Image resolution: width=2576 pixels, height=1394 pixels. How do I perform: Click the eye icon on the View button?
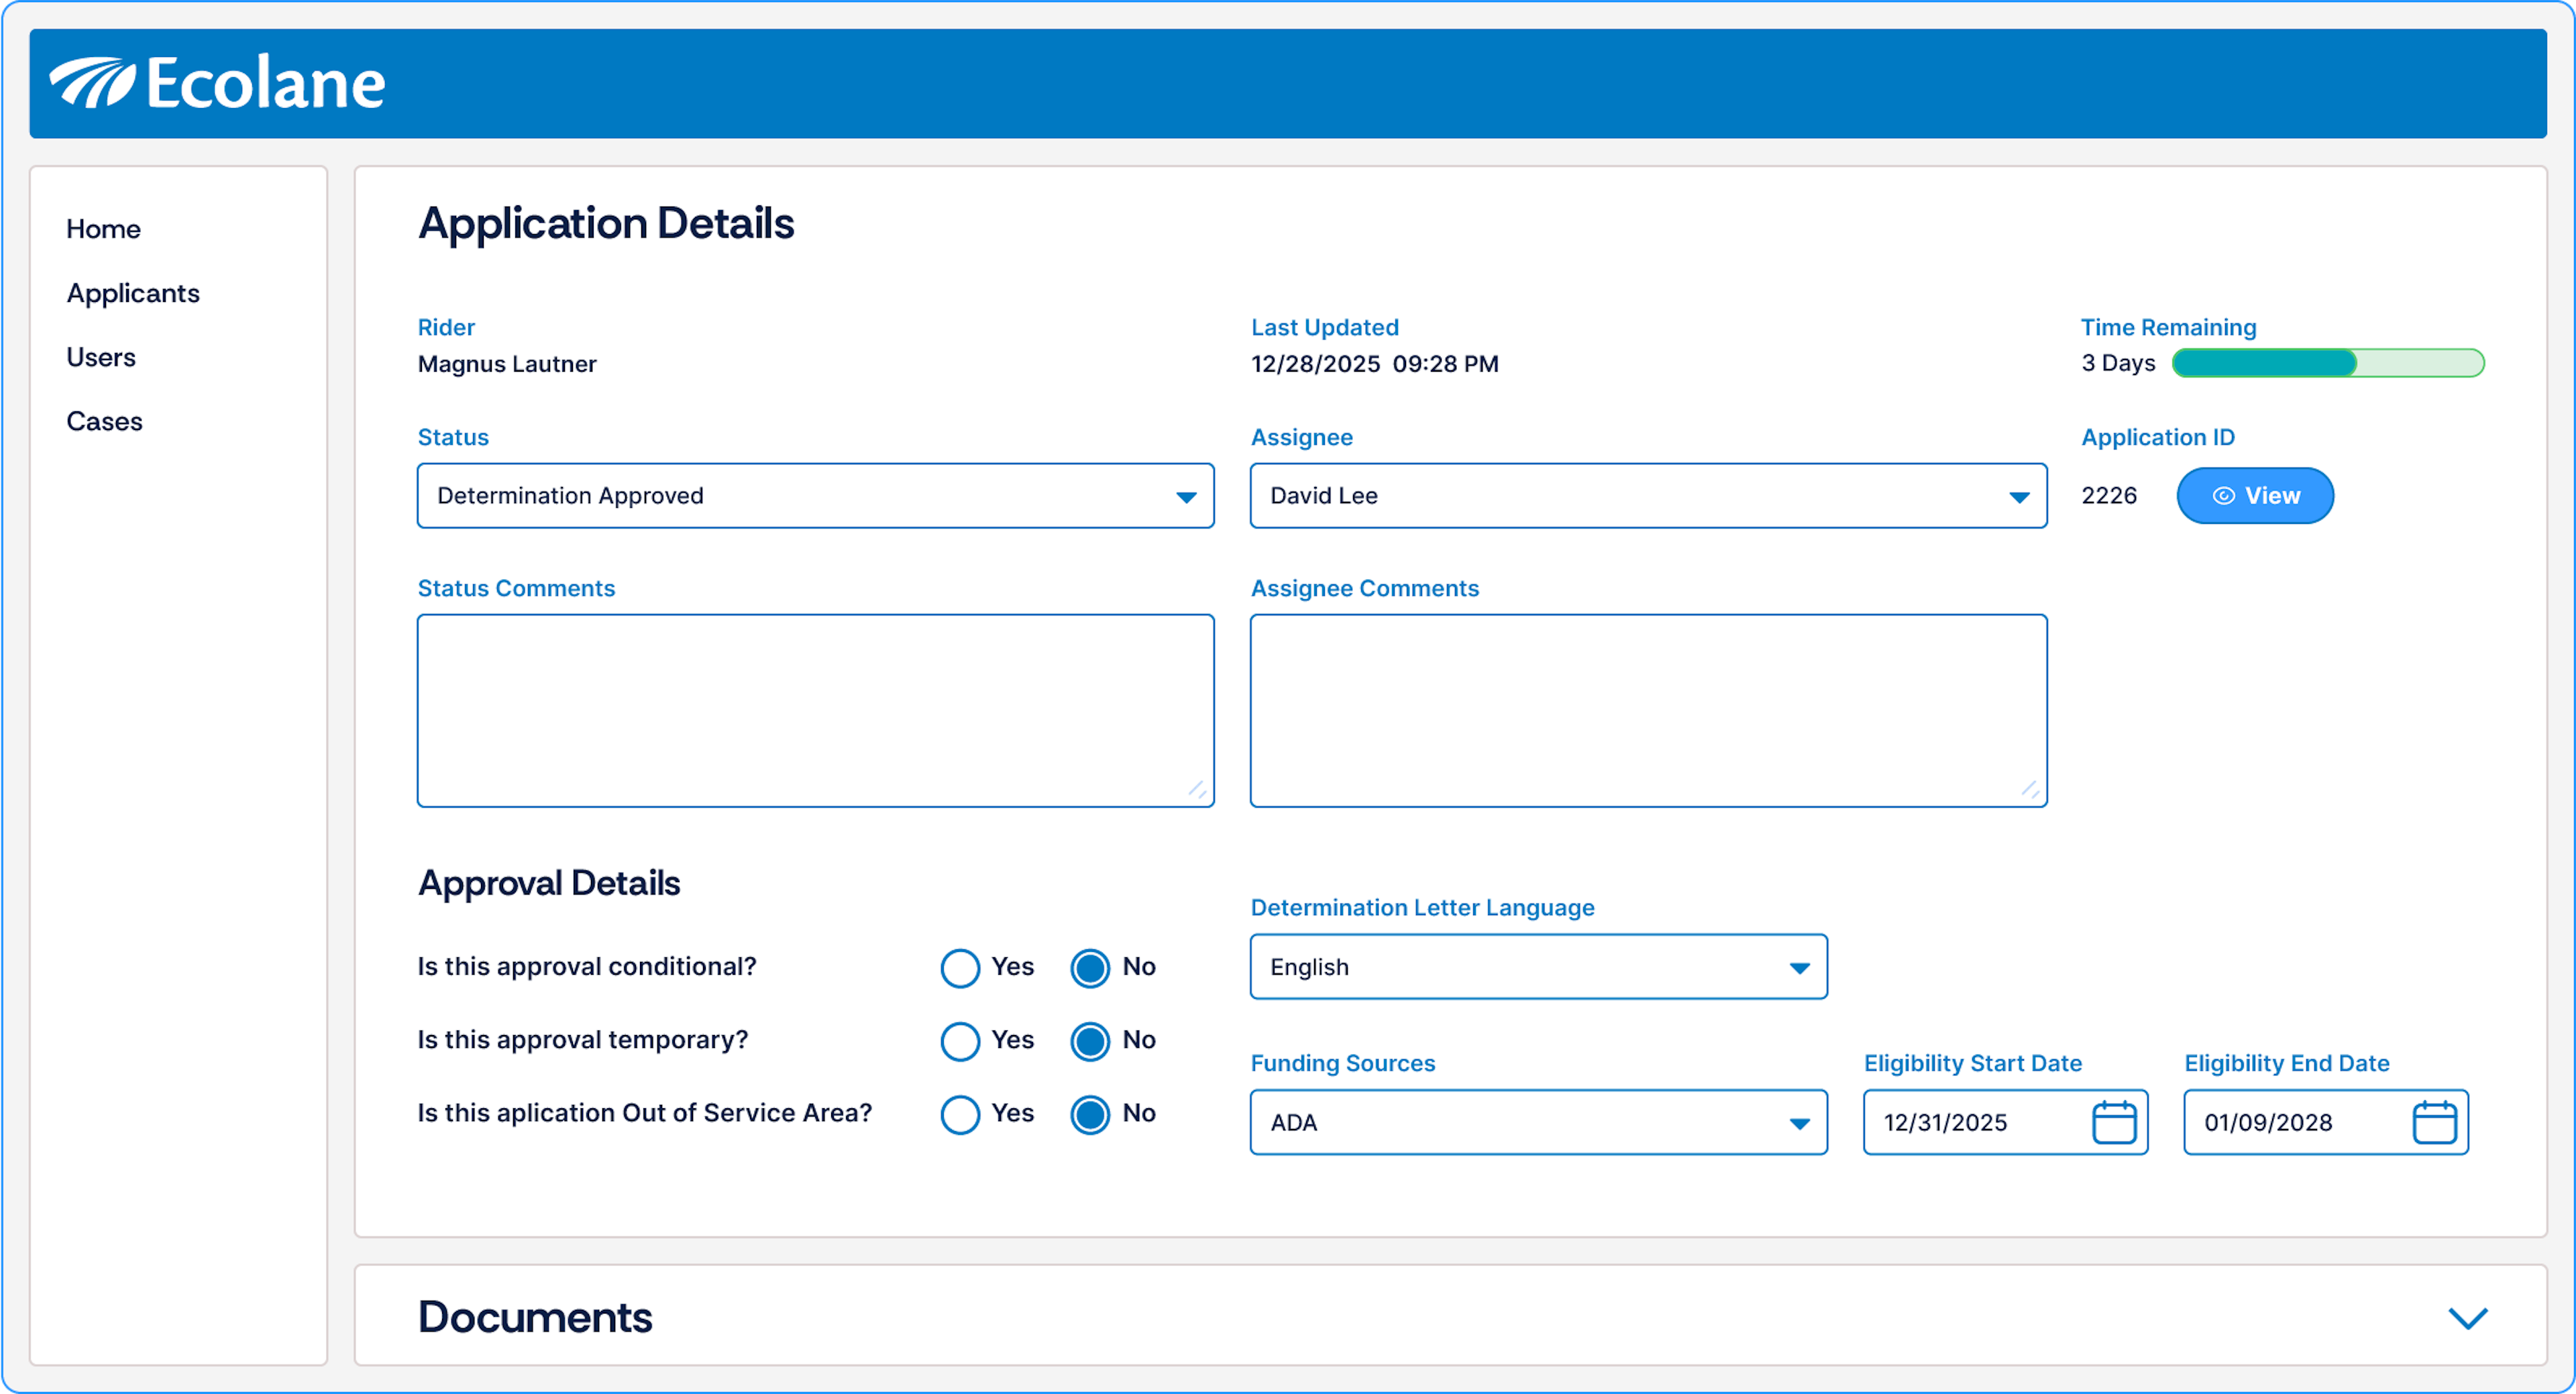pyautogui.click(x=2224, y=495)
